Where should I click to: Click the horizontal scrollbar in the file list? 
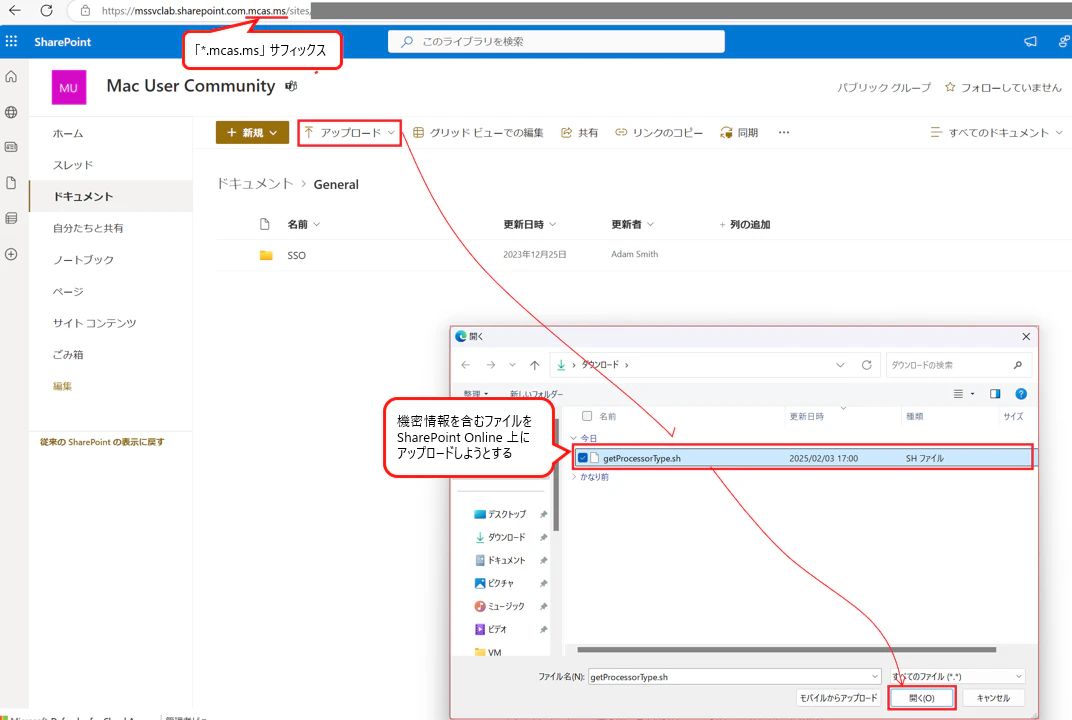[x=786, y=650]
